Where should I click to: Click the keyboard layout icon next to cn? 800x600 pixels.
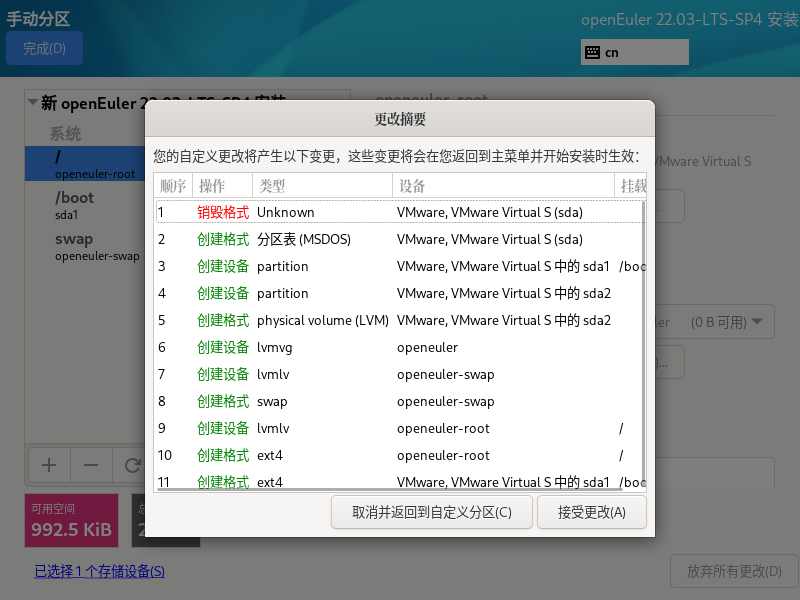pyautogui.click(x=592, y=53)
